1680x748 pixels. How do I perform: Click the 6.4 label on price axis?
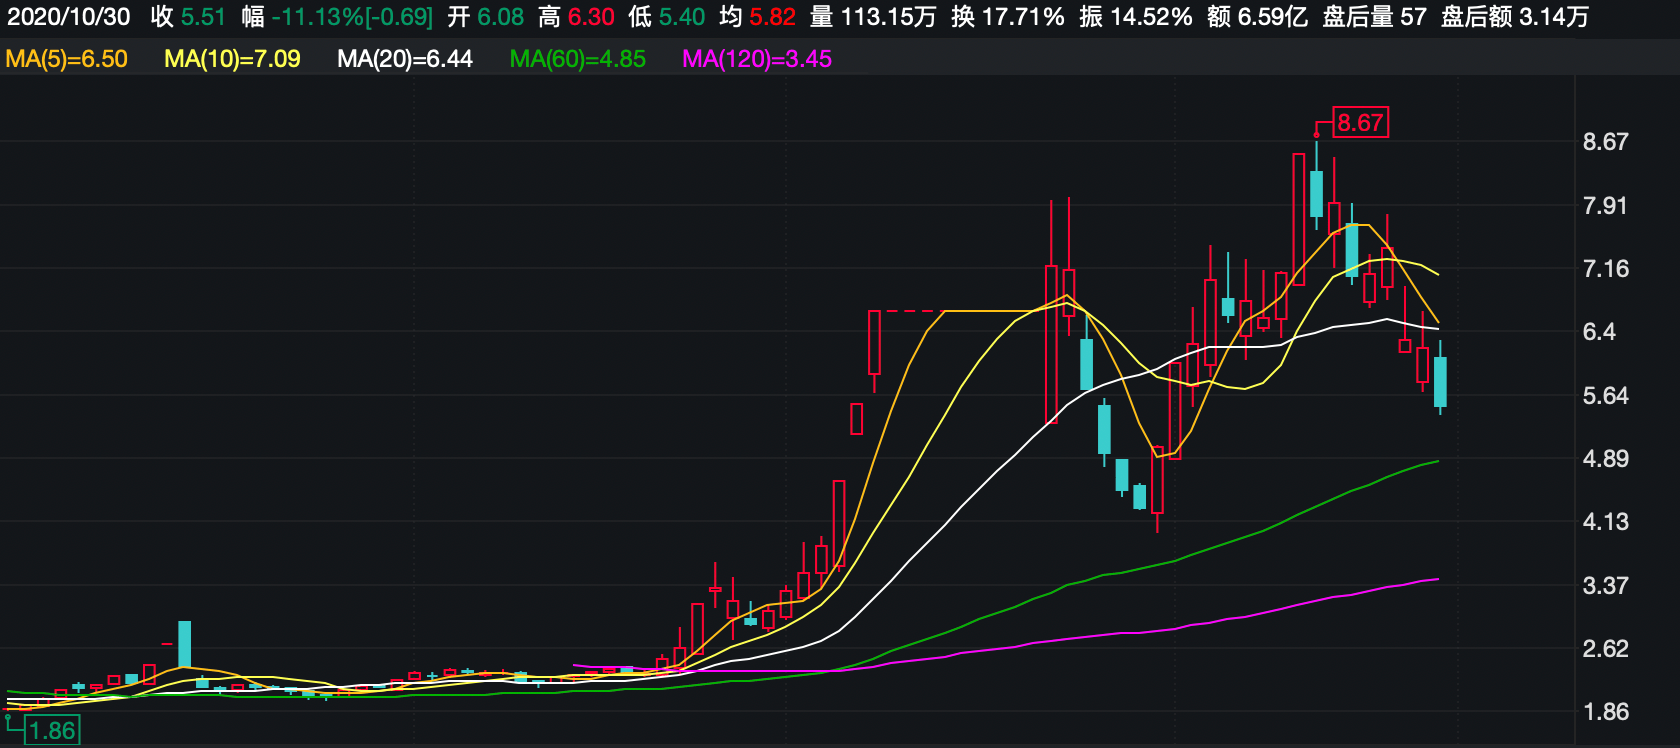click(x=1598, y=332)
